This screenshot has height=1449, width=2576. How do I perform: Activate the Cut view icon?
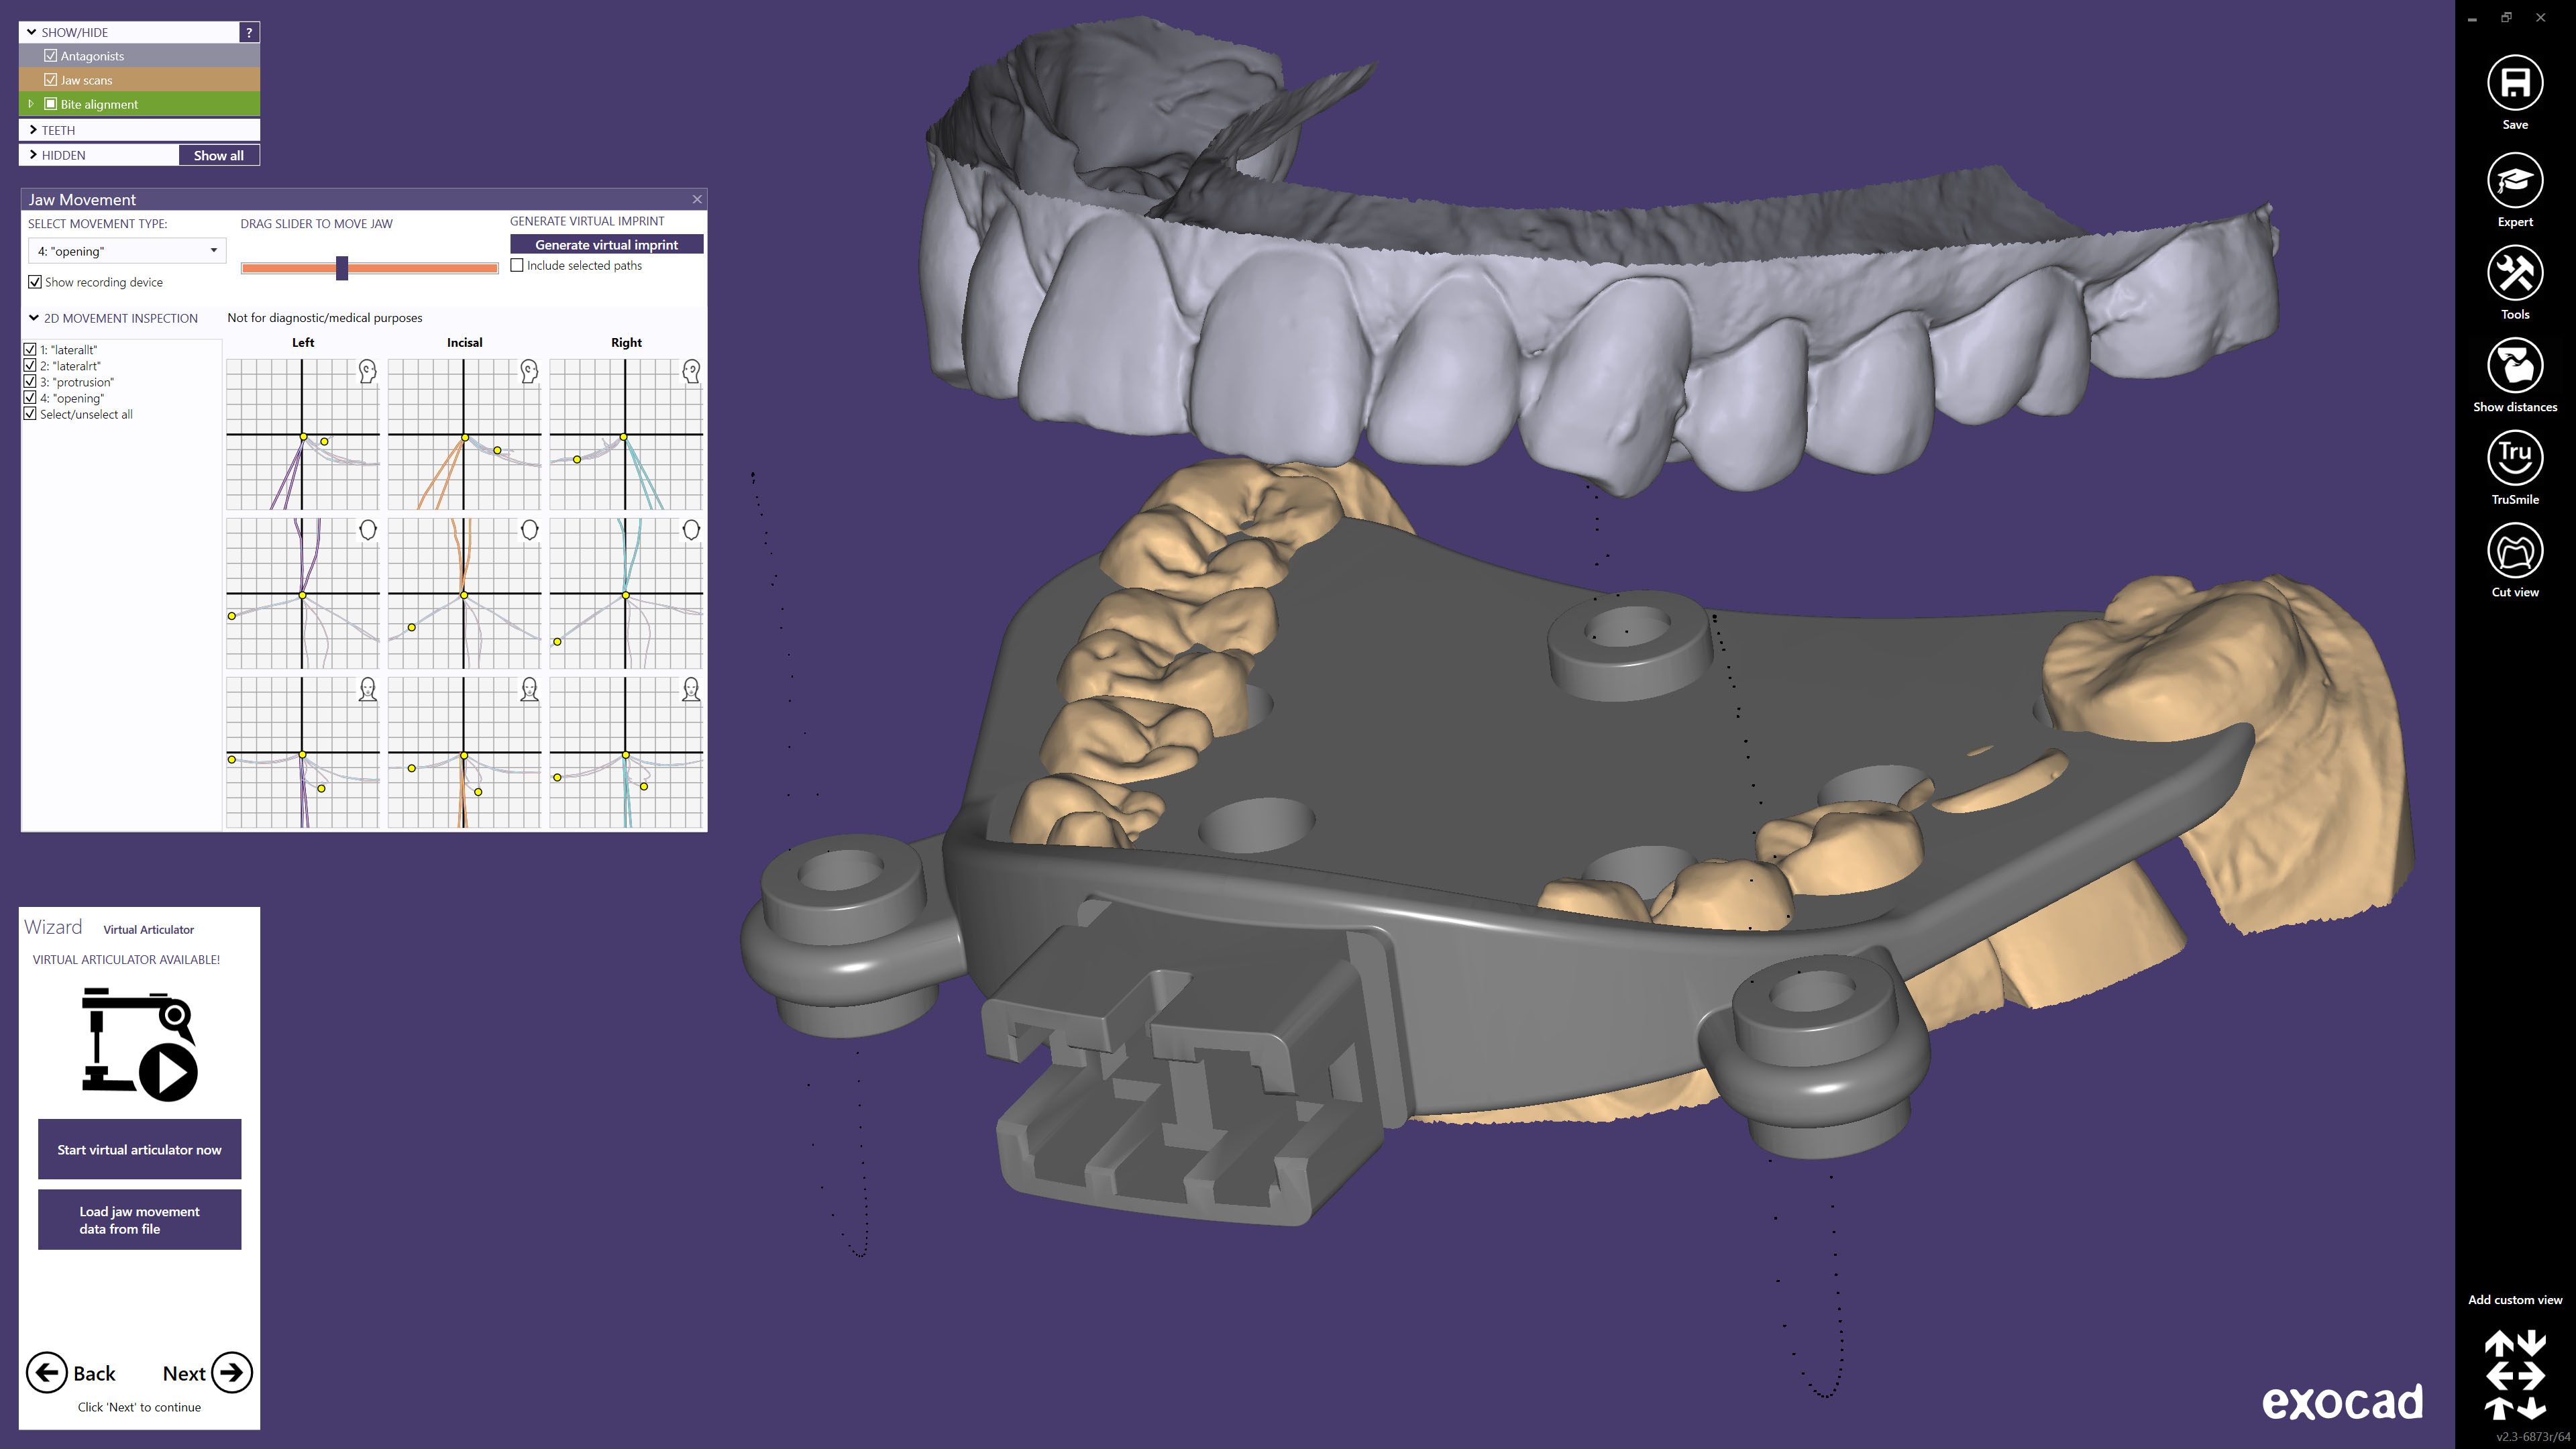pyautogui.click(x=2514, y=551)
